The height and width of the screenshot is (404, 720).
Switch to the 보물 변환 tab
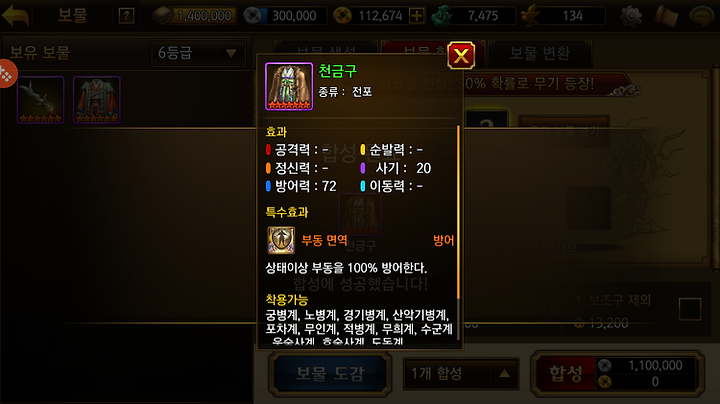pos(540,54)
